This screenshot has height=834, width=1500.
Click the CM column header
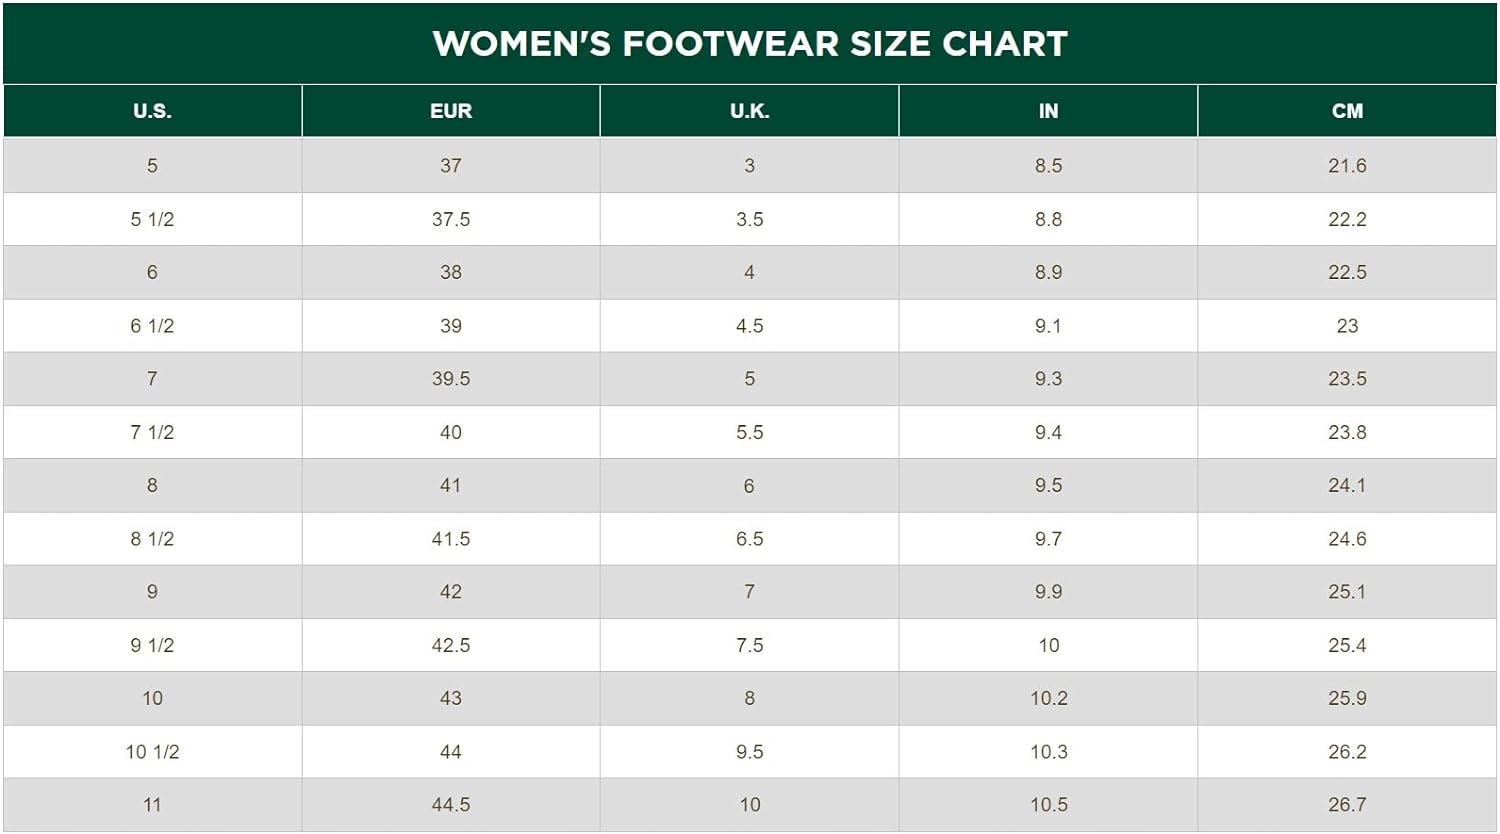coord(1347,111)
